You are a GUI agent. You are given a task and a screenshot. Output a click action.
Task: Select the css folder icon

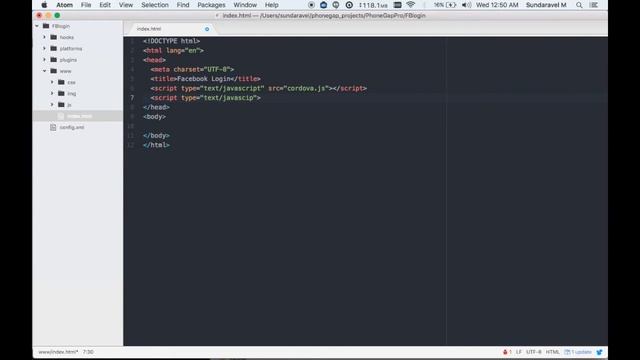(x=61, y=82)
